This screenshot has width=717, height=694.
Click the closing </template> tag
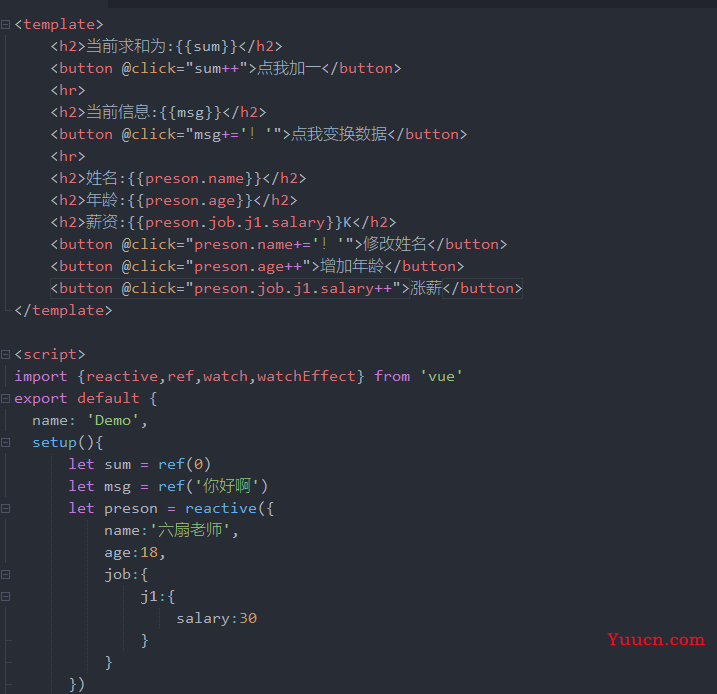coord(63,310)
